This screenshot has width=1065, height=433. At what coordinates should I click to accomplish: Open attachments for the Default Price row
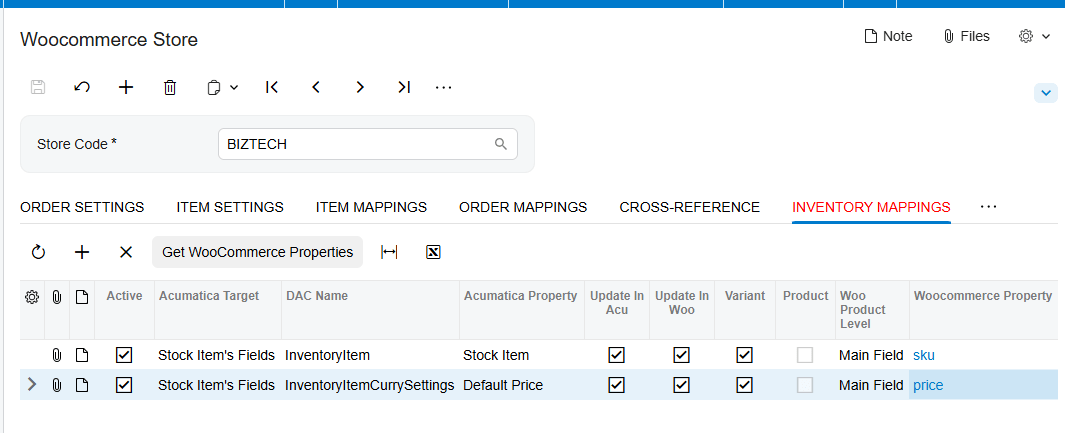tap(57, 385)
